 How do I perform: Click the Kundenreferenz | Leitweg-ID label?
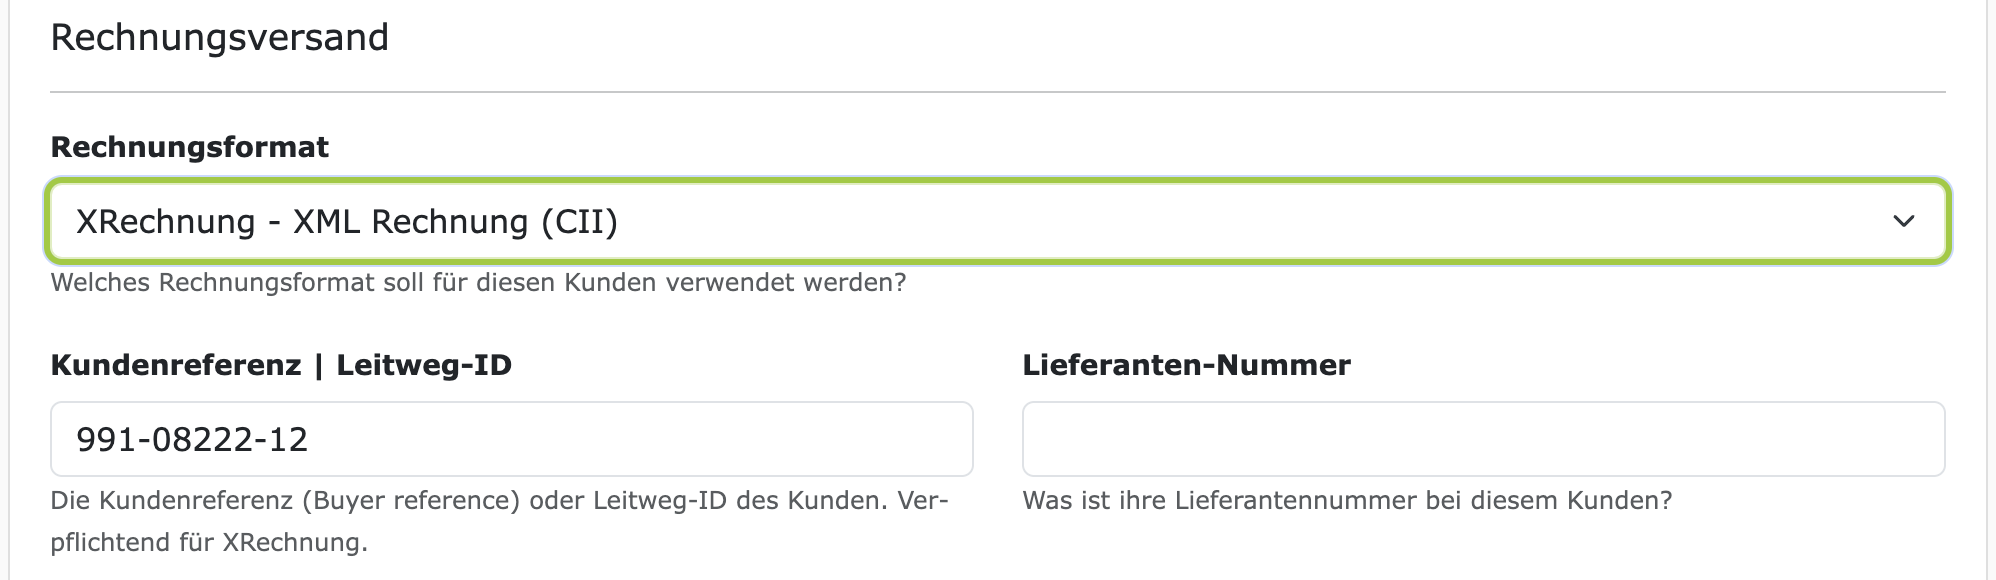280,364
